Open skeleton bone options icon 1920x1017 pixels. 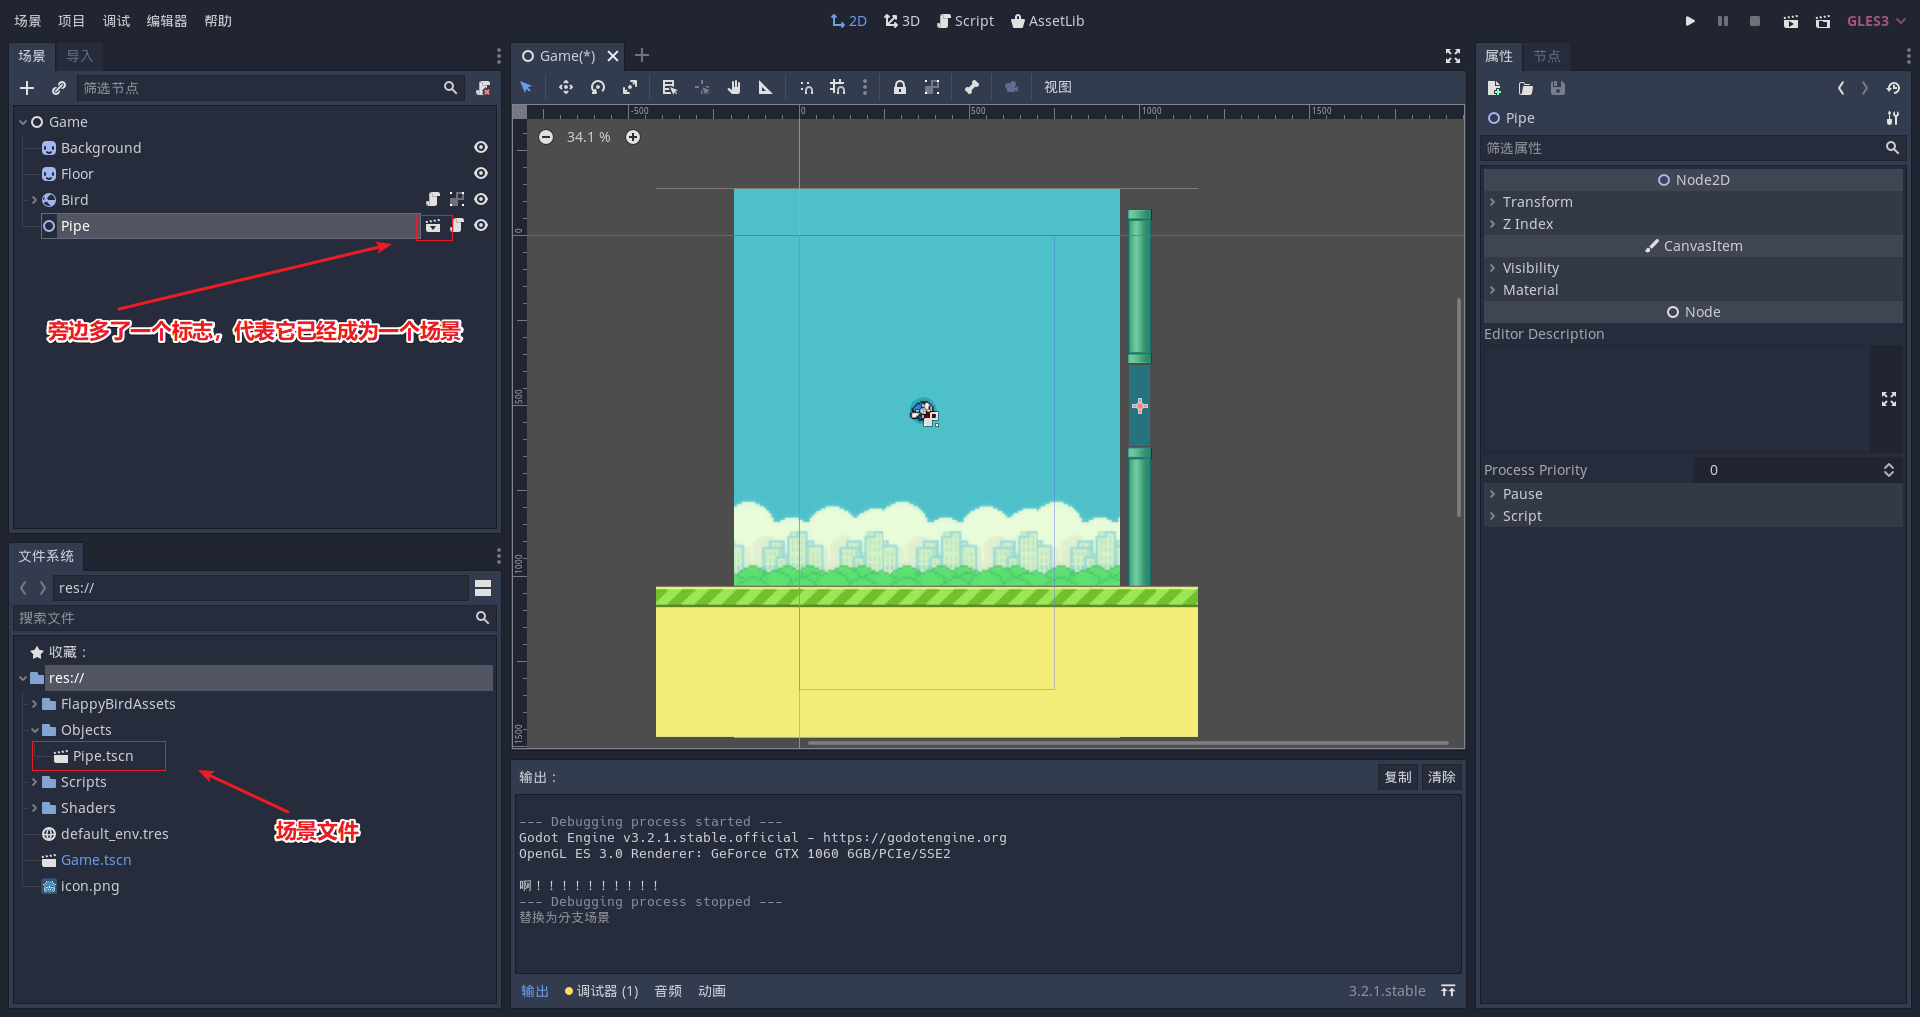tap(972, 87)
